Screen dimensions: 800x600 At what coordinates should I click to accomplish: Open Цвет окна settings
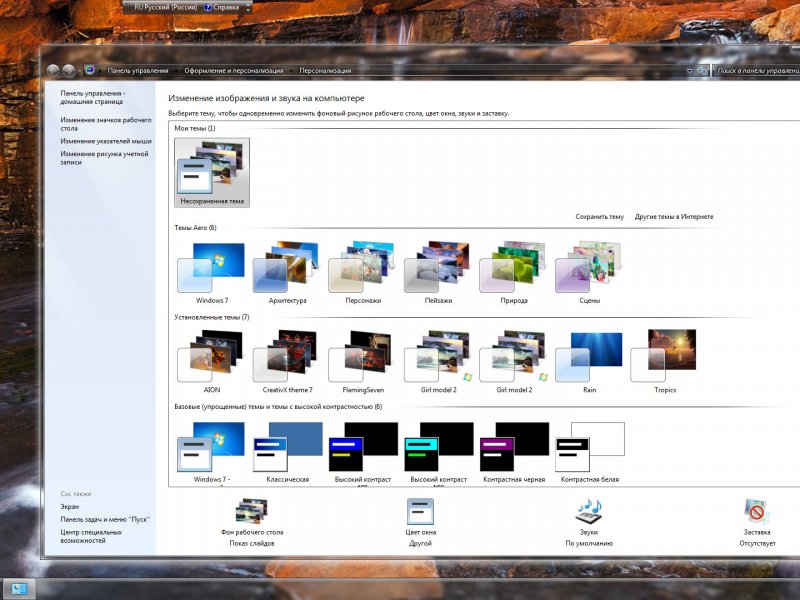click(420, 521)
